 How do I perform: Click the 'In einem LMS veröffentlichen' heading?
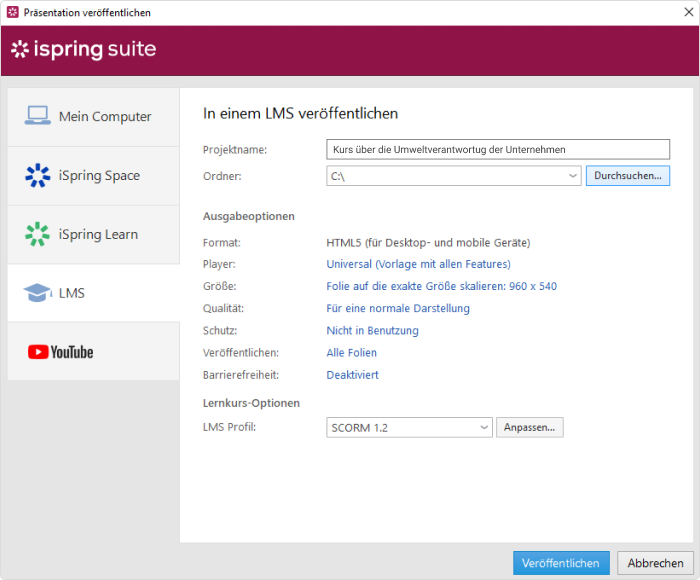[300, 113]
